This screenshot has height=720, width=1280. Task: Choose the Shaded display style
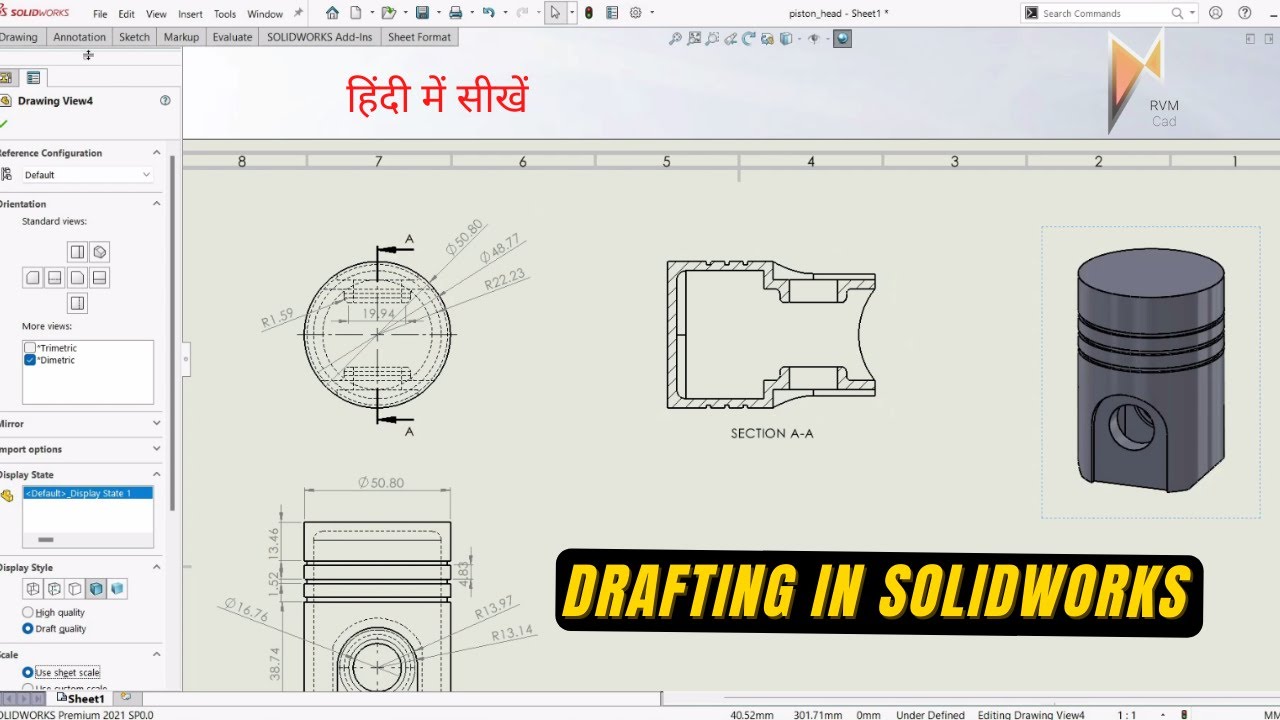117,589
